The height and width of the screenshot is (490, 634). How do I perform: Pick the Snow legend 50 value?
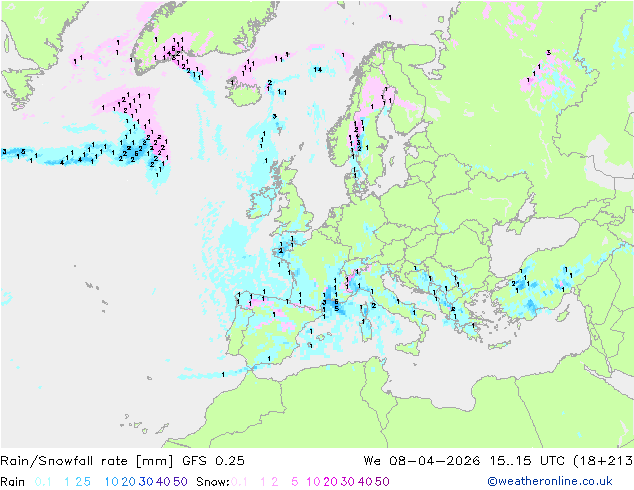[x=382, y=482]
